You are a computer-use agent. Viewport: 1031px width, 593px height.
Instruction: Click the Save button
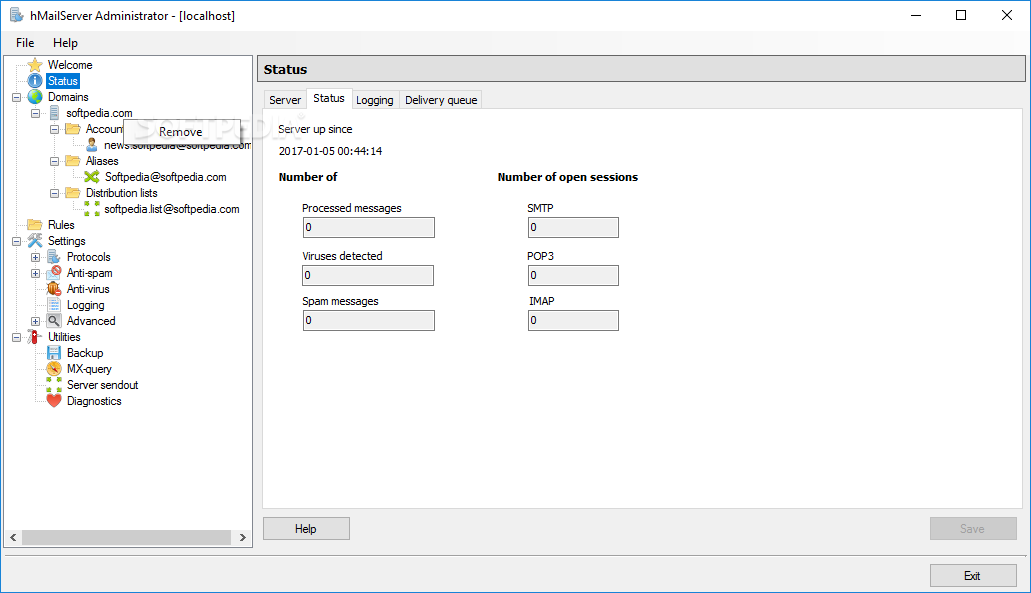972,529
